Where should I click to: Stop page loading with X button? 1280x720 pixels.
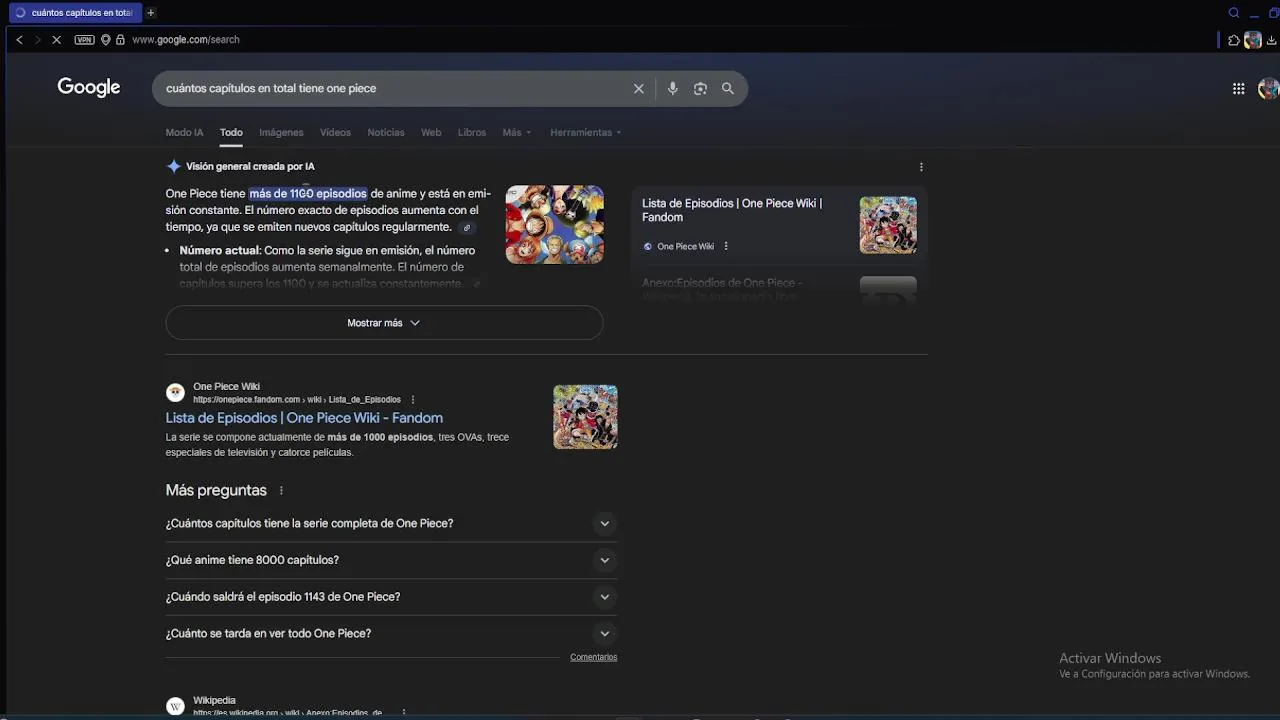[x=56, y=40]
